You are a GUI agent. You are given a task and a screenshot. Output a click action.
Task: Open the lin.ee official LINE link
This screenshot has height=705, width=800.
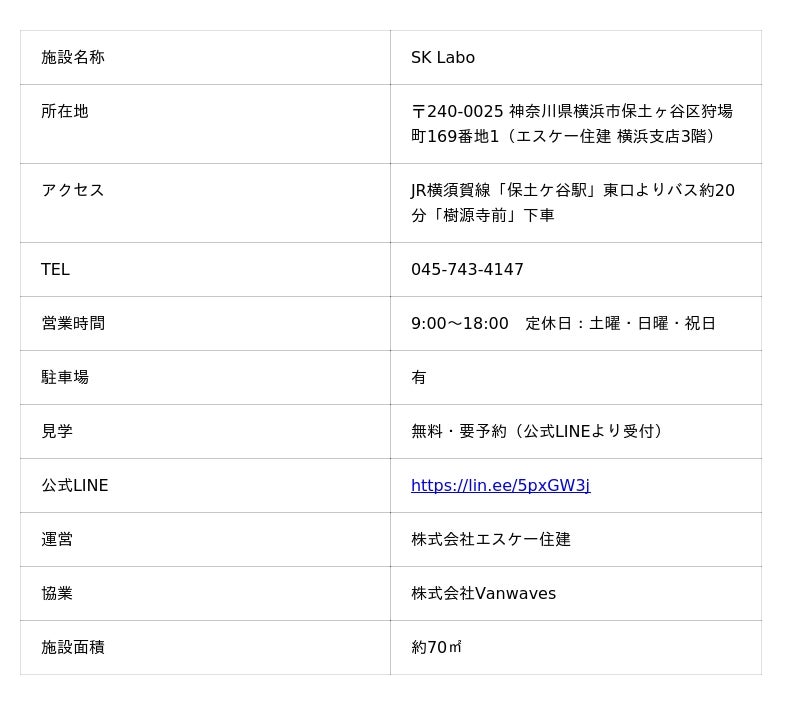500,486
